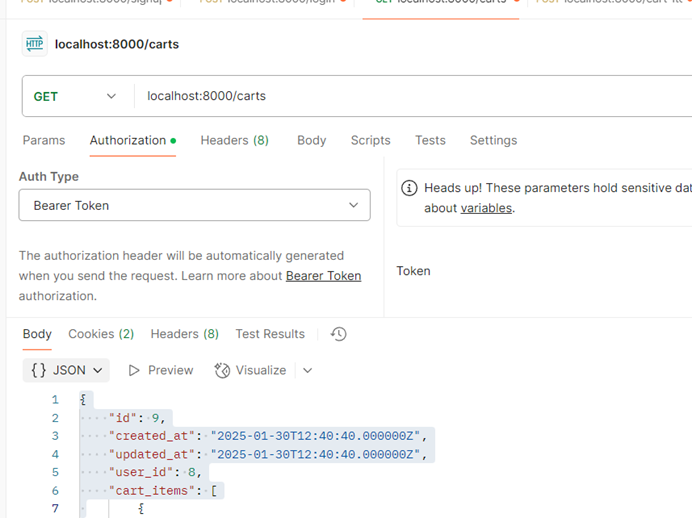Image resolution: width=692 pixels, height=518 pixels.
Task: Open the GET method dropdown
Action: coord(75,97)
